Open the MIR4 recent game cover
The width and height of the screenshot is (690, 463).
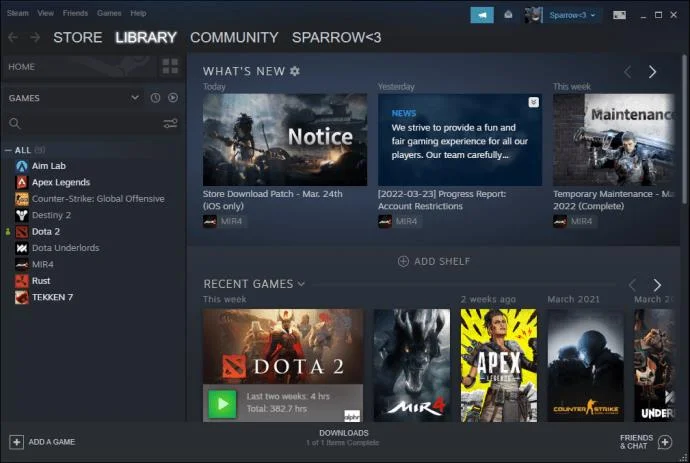tap(412, 365)
